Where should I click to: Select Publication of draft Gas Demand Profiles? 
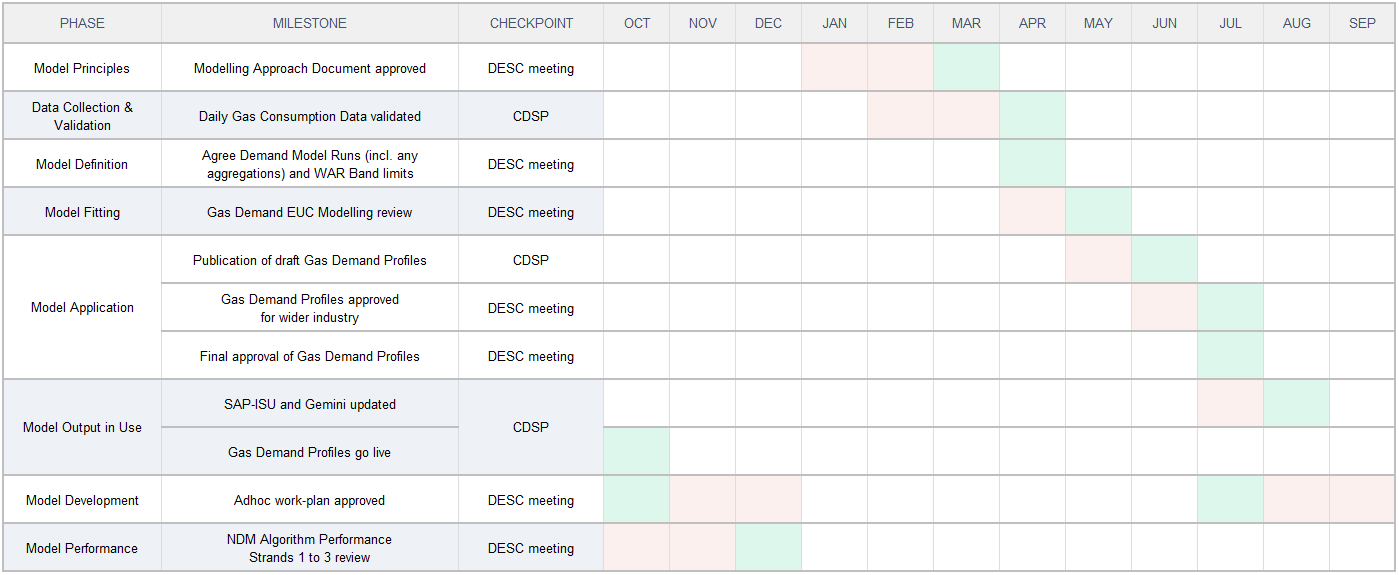pyautogui.click(x=310, y=260)
